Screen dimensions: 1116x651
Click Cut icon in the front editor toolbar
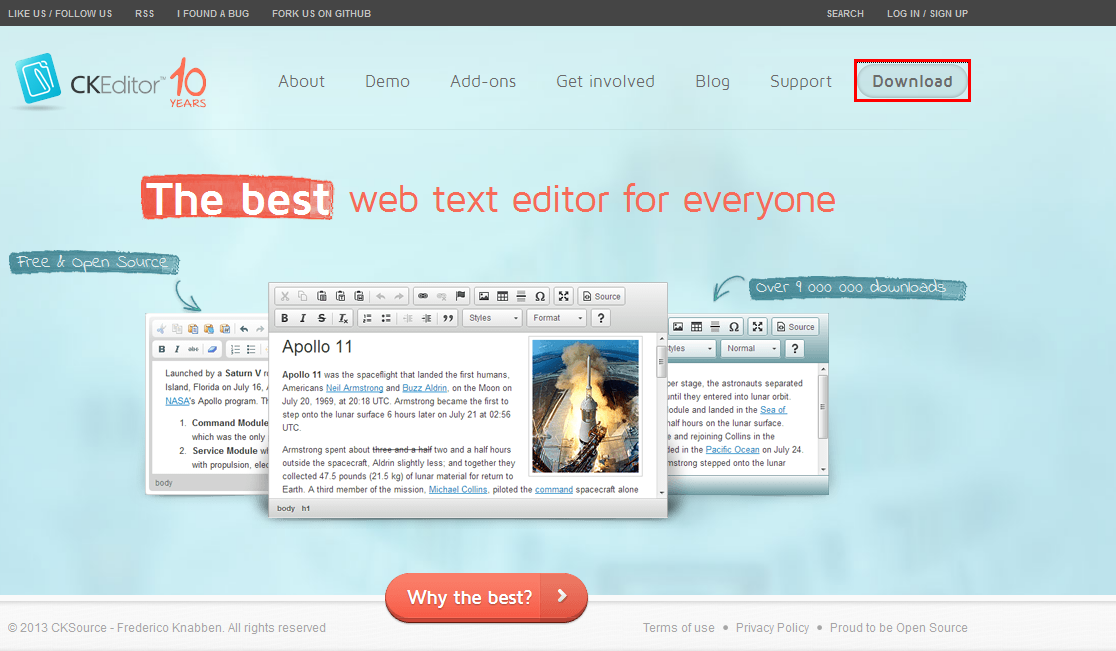coord(285,296)
